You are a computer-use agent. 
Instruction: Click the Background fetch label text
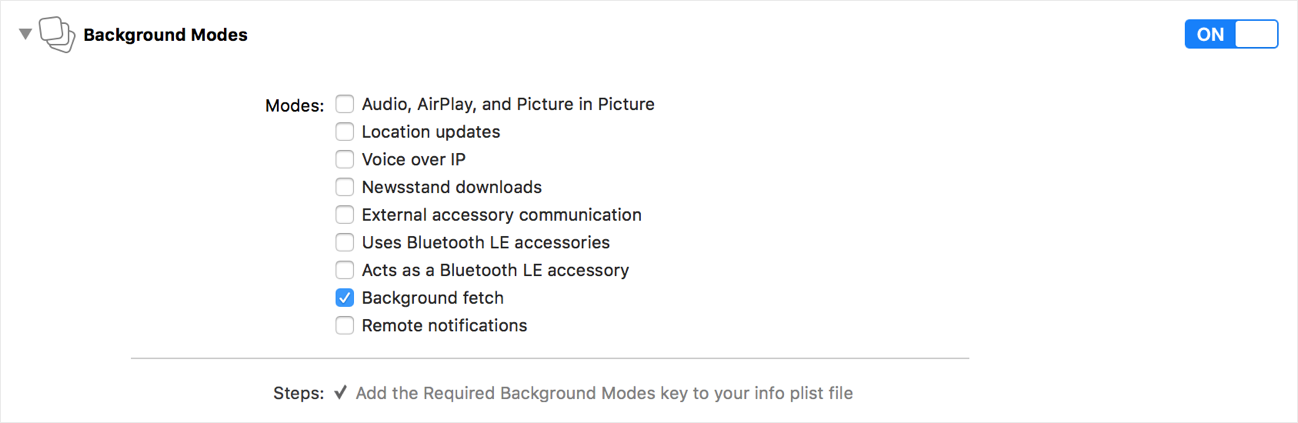(432, 298)
